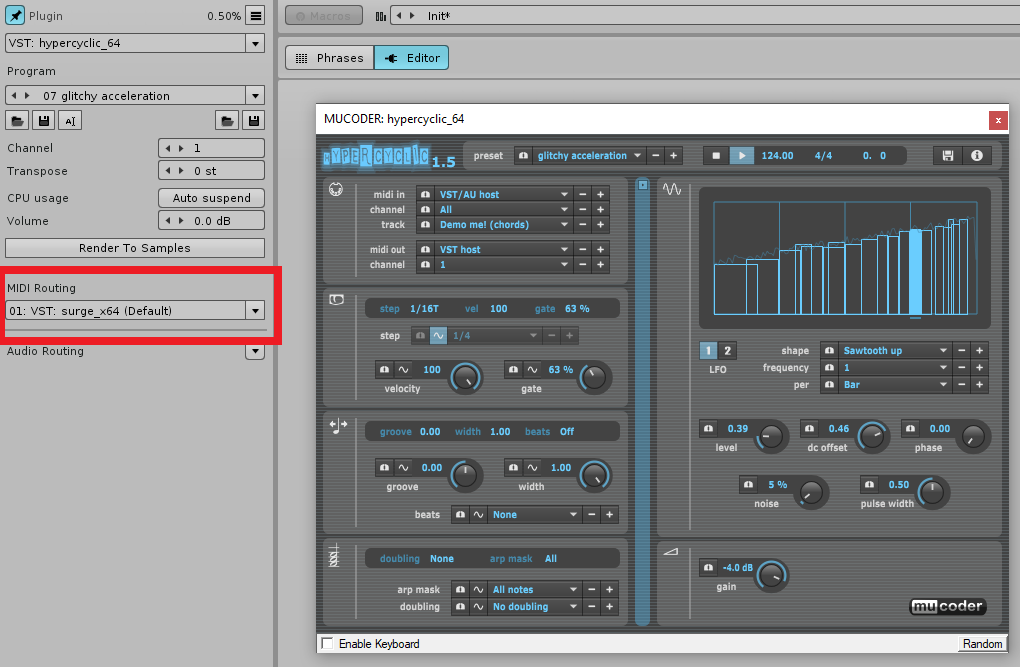Toggle LFO modulation for groove knob

[x=403, y=467]
